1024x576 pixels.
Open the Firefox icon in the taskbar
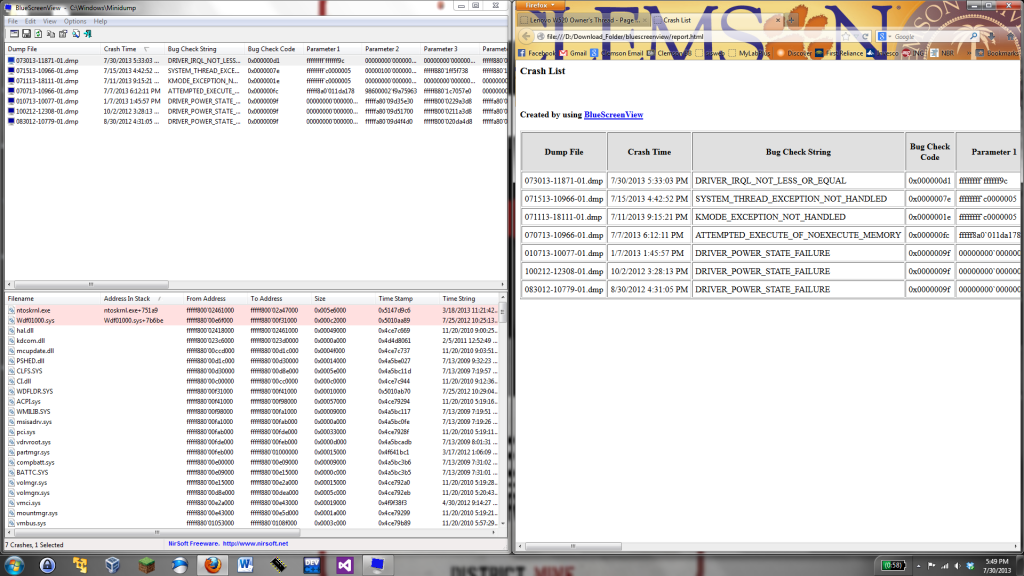pyautogui.click(x=212, y=565)
